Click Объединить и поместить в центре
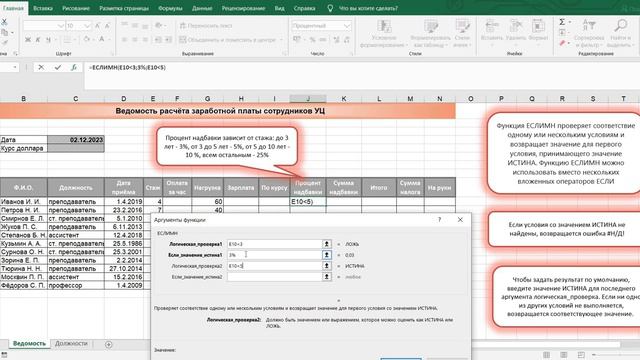The width and height of the screenshot is (640, 360). coord(228,40)
